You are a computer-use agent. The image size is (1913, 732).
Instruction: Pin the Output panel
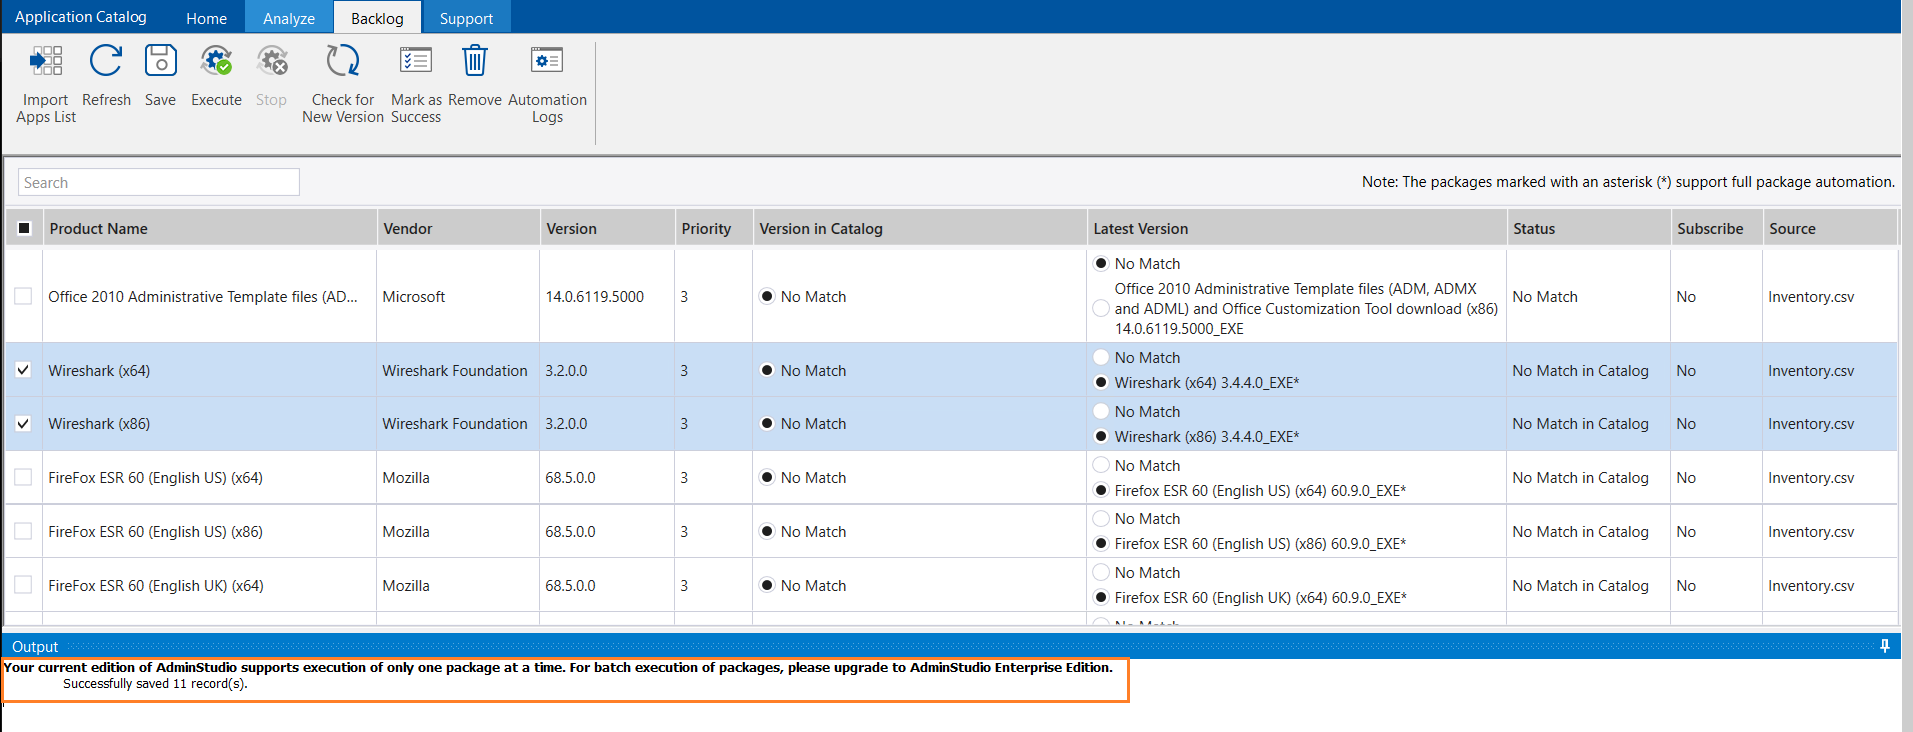pos(1885,646)
